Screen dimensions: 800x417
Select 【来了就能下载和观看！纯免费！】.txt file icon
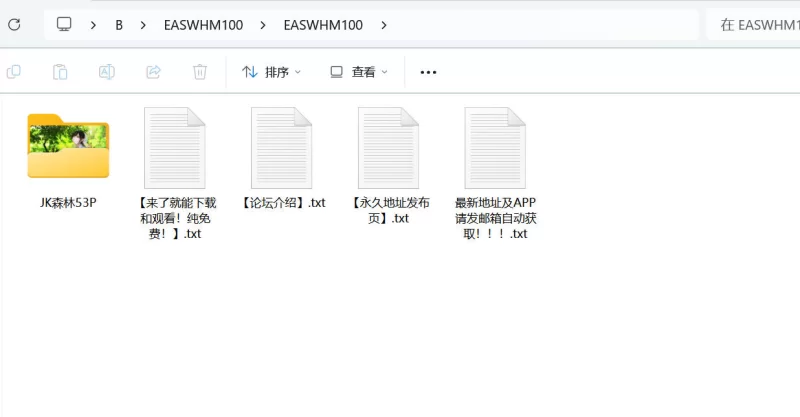(x=174, y=148)
